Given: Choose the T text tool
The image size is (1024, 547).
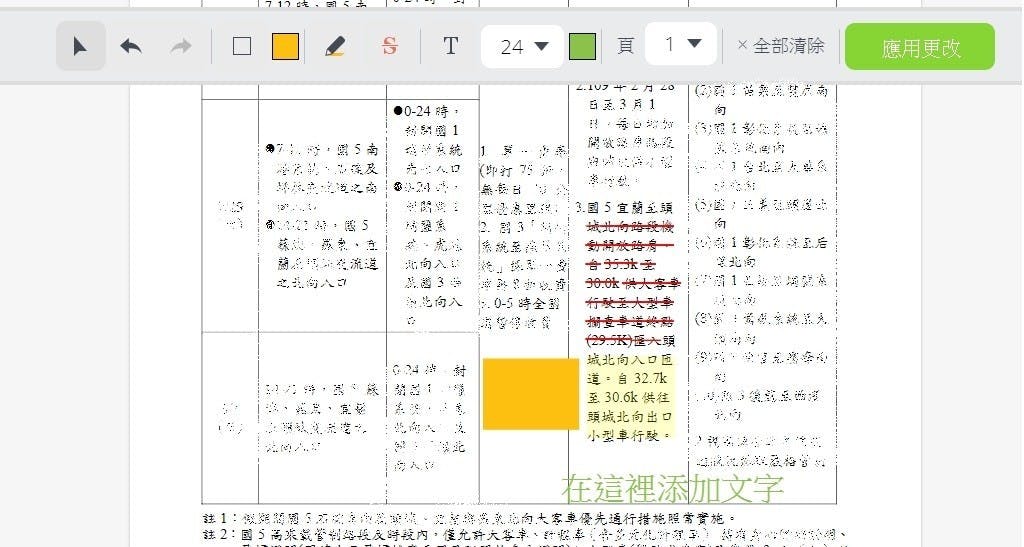Looking at the screenshot, I should (451, 46).
